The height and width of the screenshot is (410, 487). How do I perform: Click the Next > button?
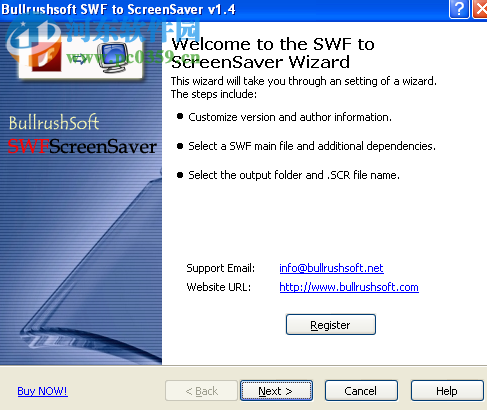pos(276,391)
